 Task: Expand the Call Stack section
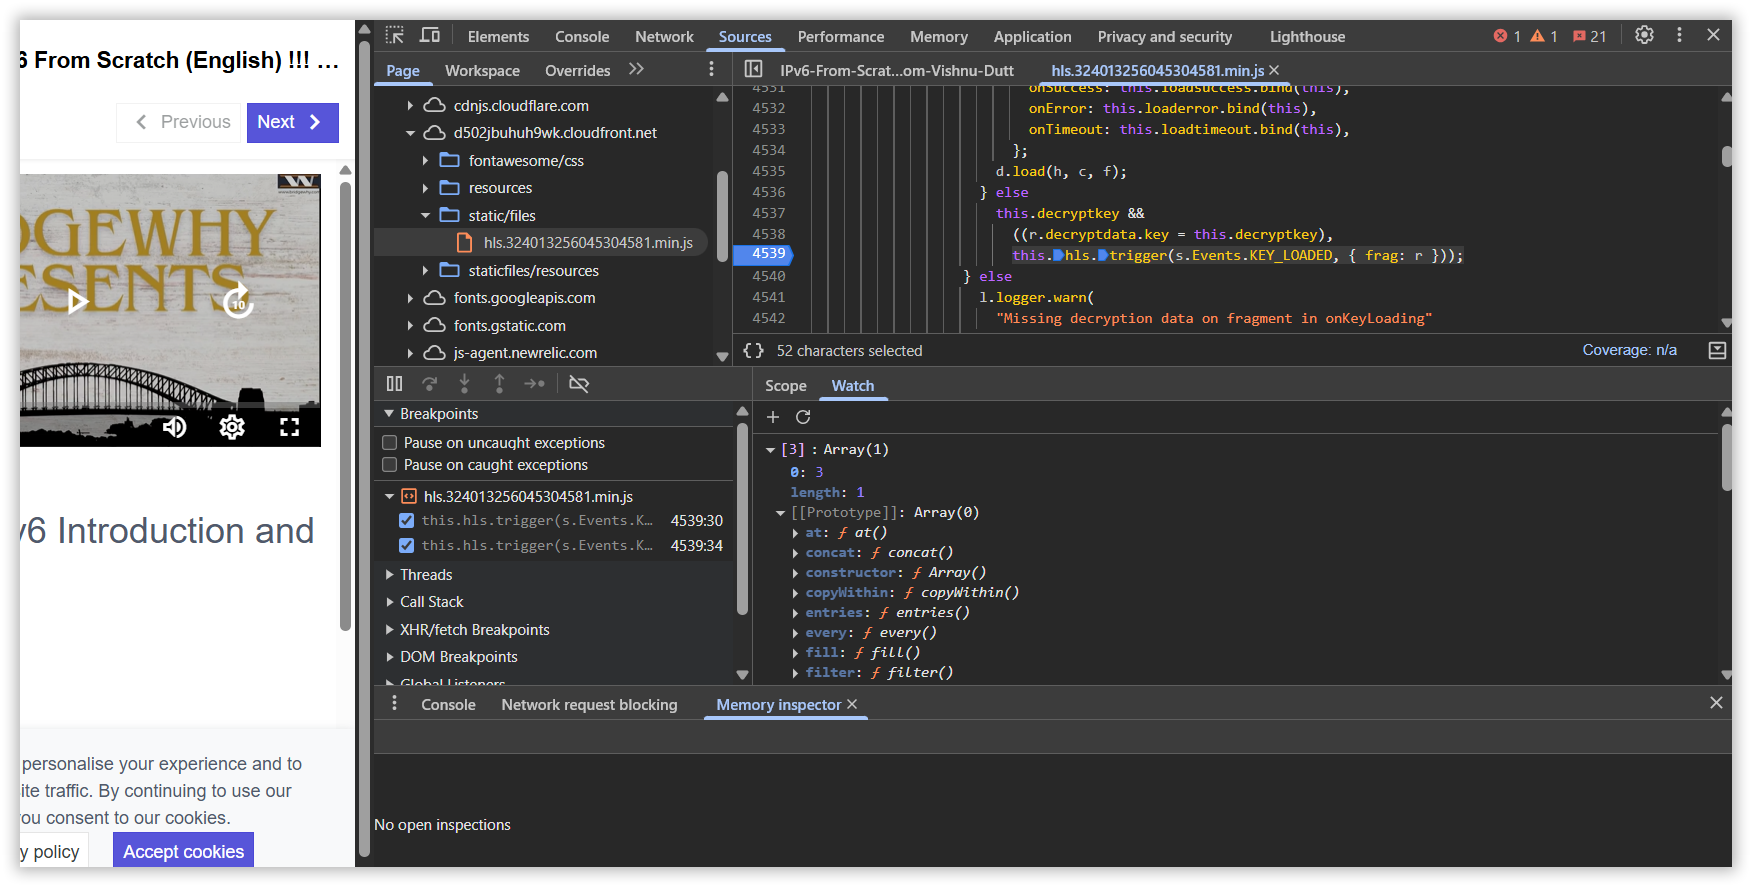pyautogui.click(x=431, y=602)
